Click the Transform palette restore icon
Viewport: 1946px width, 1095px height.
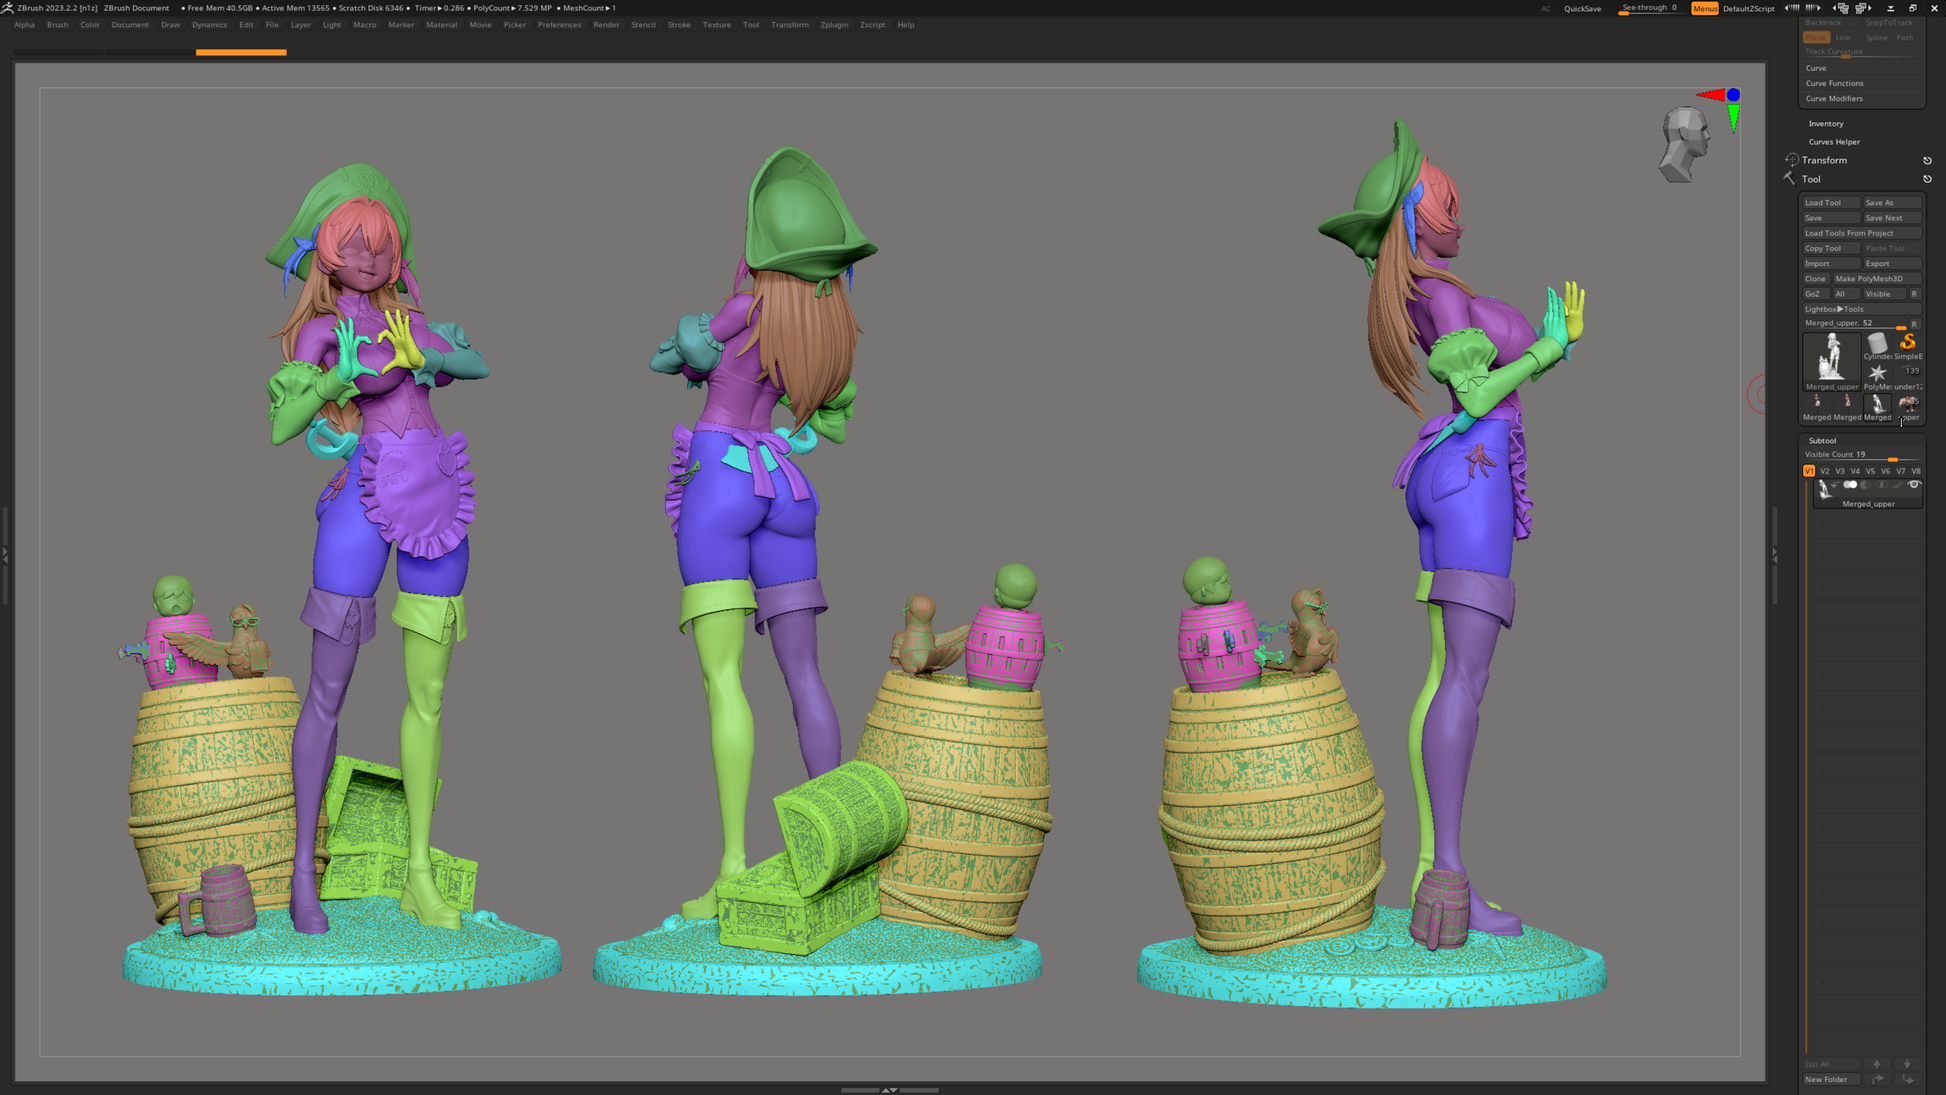tap(1927, 160)
